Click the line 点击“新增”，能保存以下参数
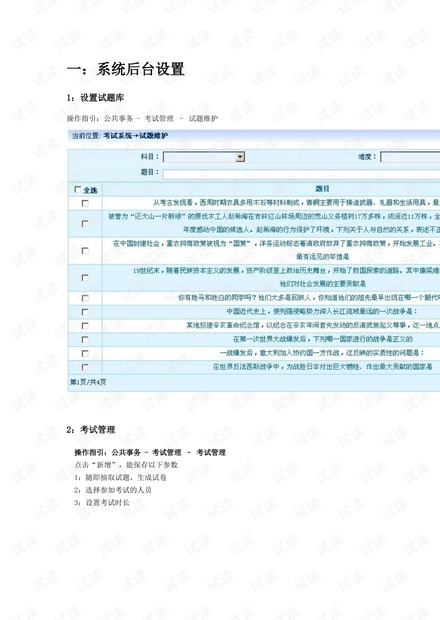Image resolution: width=440 pixels, height=620 pixels. 126,465
